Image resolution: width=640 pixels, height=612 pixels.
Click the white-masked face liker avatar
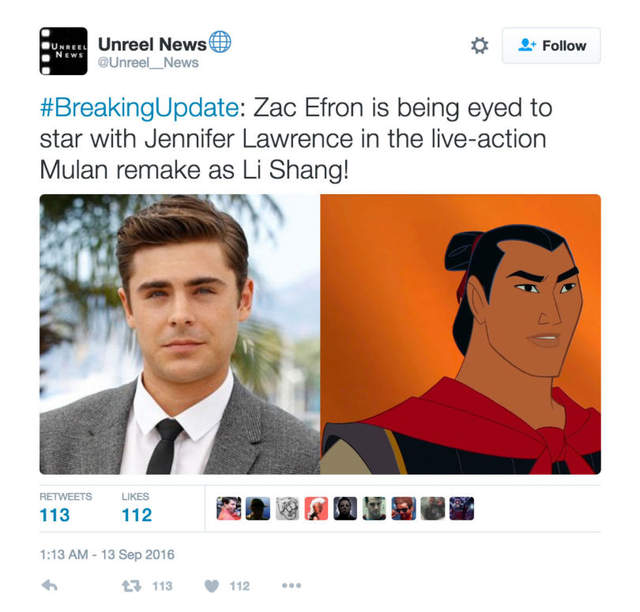345,508
